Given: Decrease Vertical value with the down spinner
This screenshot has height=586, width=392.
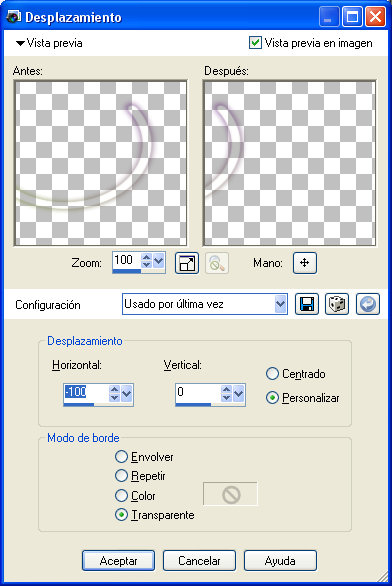Looking at the screenshot, I should point(226,398).
